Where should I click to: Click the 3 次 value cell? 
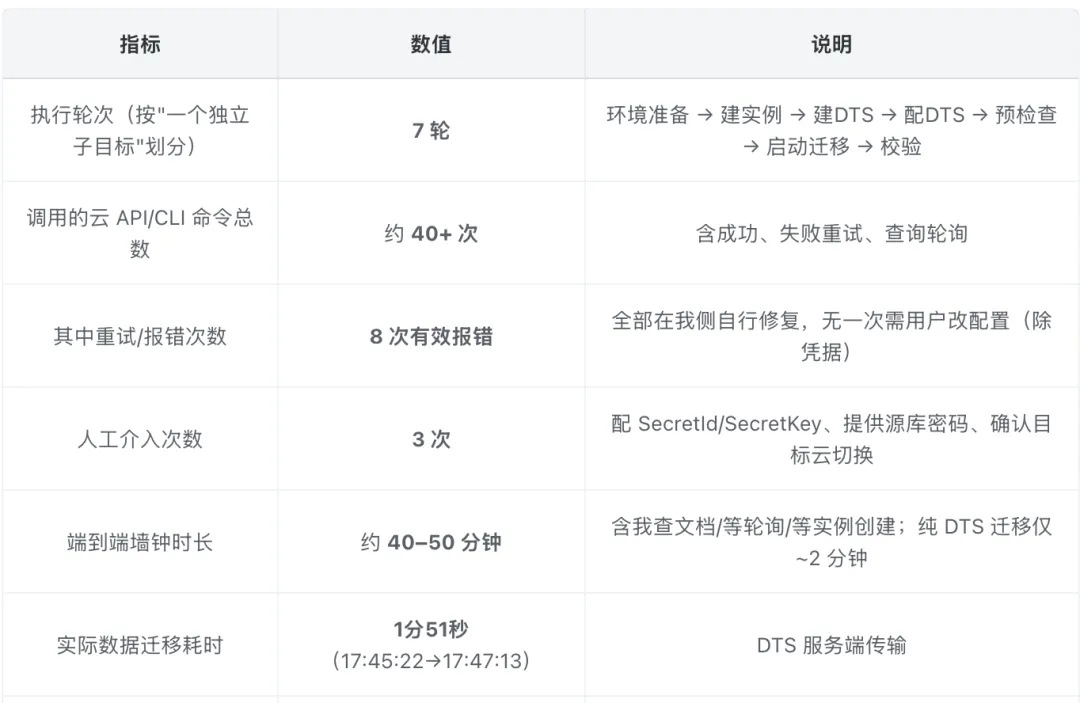click(431, 439)
